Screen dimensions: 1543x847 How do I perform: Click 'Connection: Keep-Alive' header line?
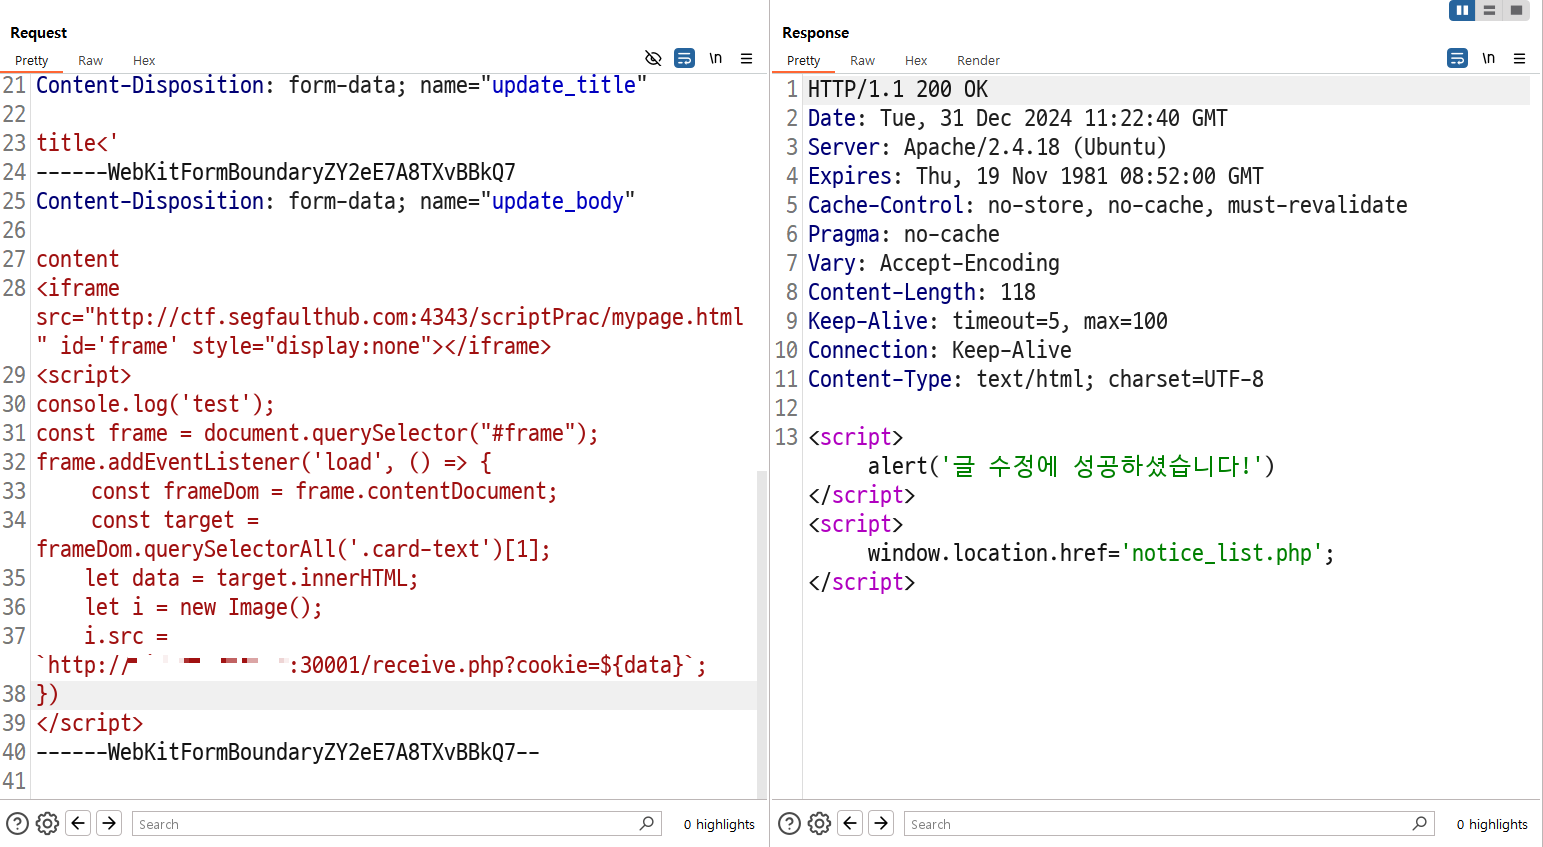click(939, 350)
